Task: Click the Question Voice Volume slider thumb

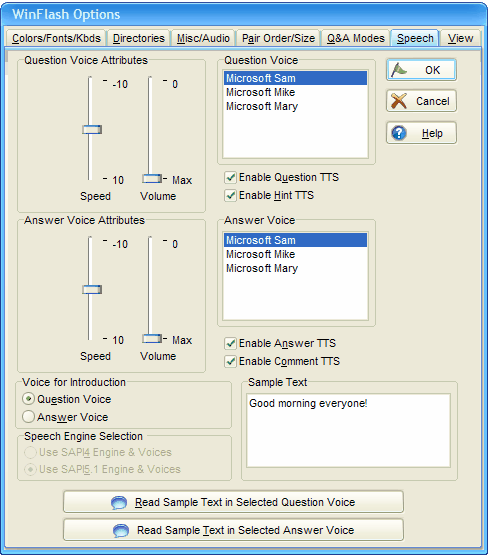Action: pos(152,178)
